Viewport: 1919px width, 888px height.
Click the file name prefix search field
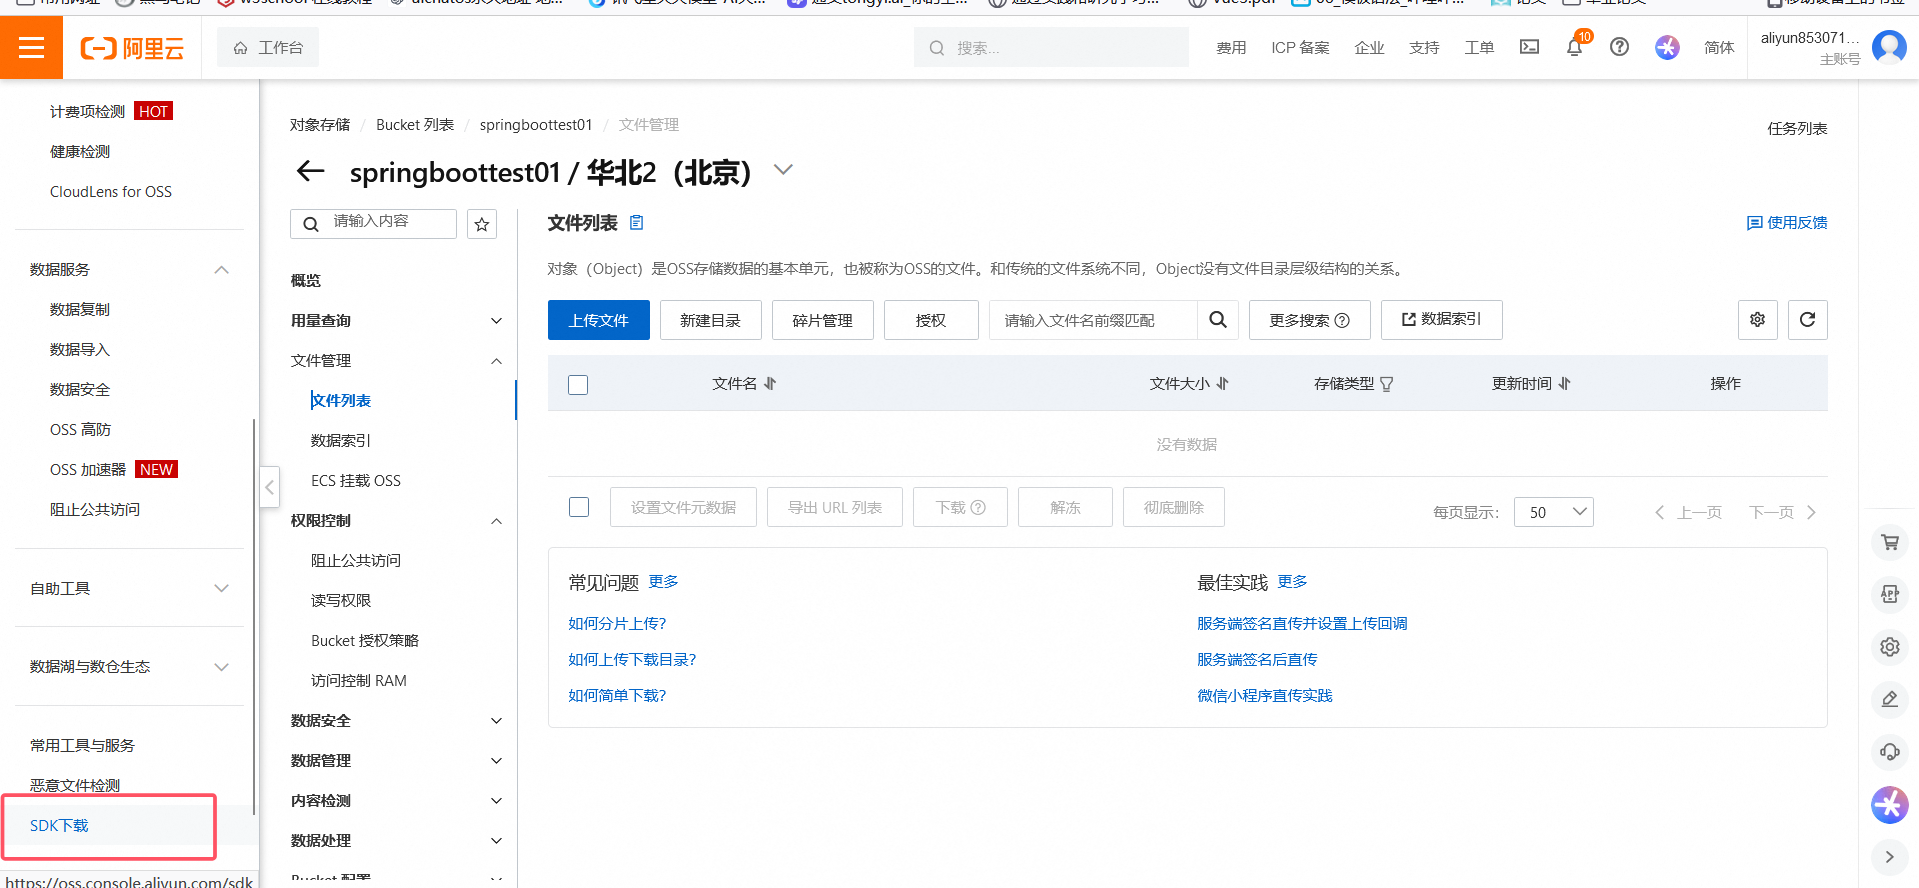(x=1093, y=320)
